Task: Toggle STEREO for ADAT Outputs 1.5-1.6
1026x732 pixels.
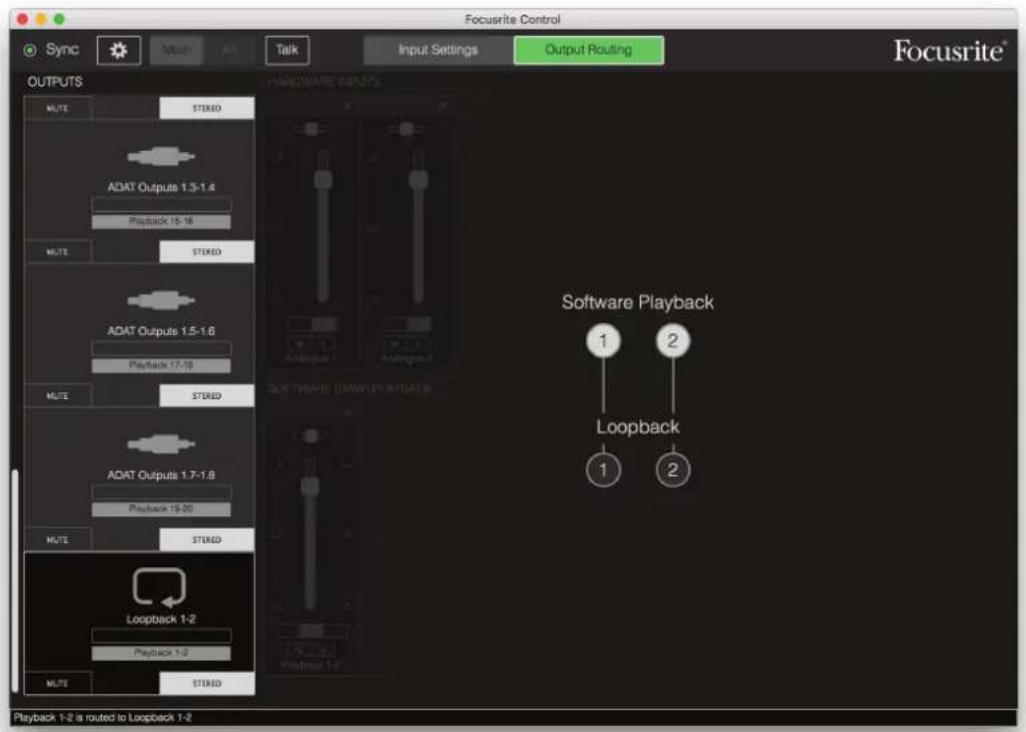Action: (x=207, y=396)
